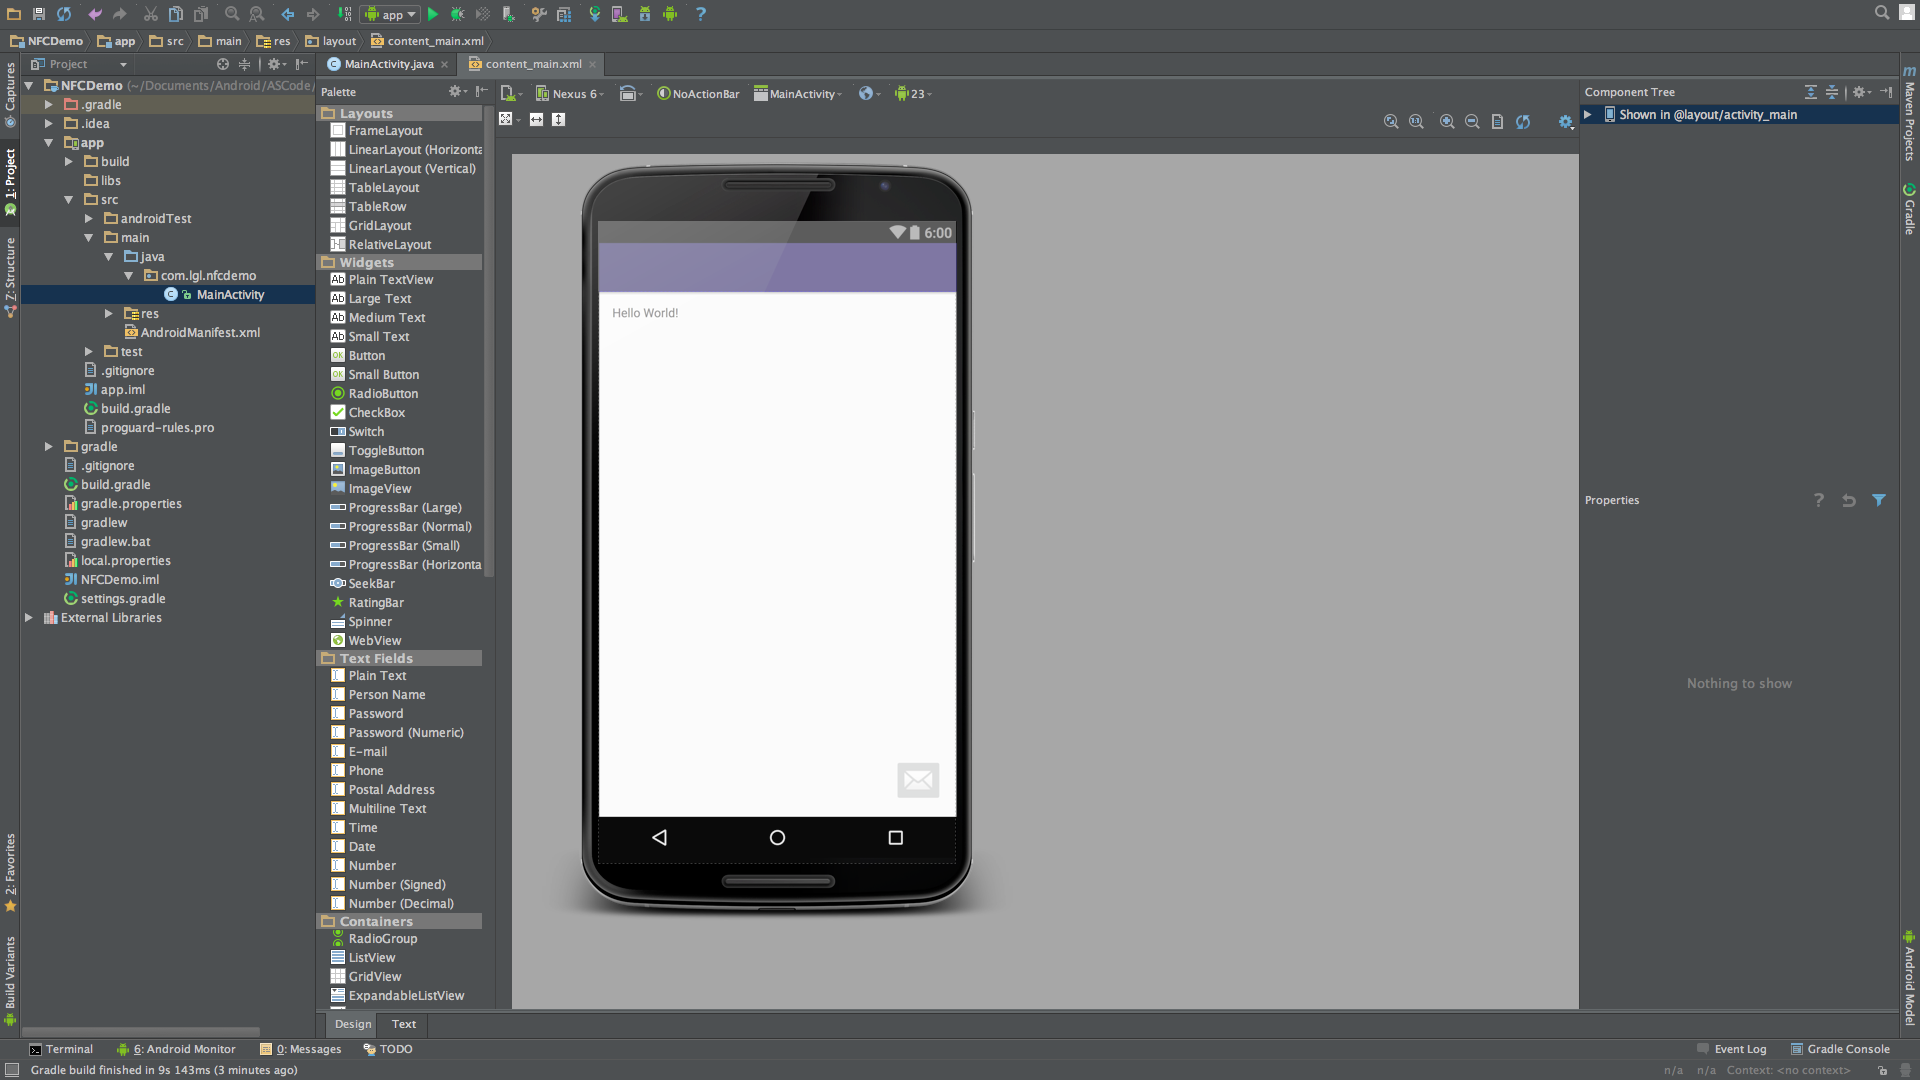Select the NoActionBar theme dropdown
Image resolution: width=1920 pixels, height=1080 pixels.
pos(698,92)
